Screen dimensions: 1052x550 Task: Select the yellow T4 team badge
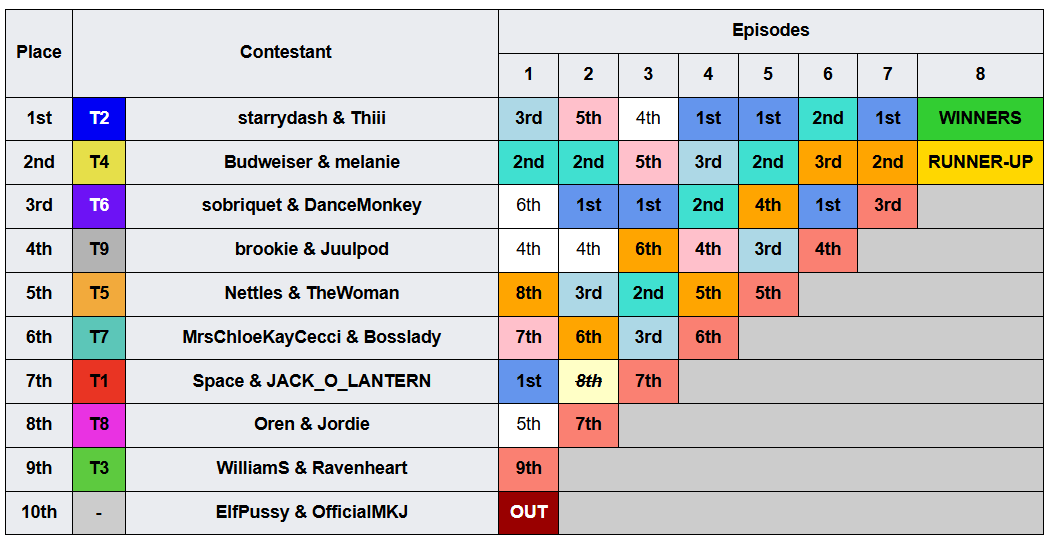point(99,162)
